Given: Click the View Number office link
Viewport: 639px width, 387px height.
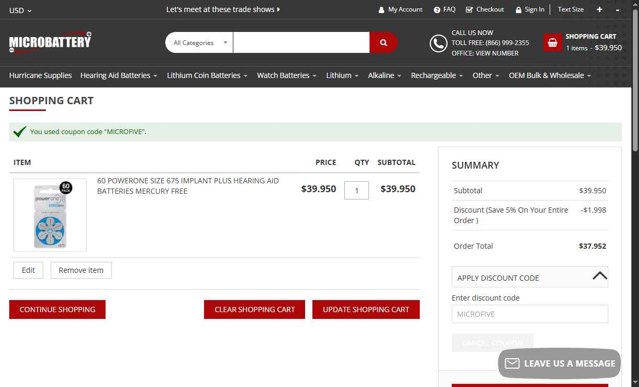Looking at the screenshot, I should click(497, 53).
